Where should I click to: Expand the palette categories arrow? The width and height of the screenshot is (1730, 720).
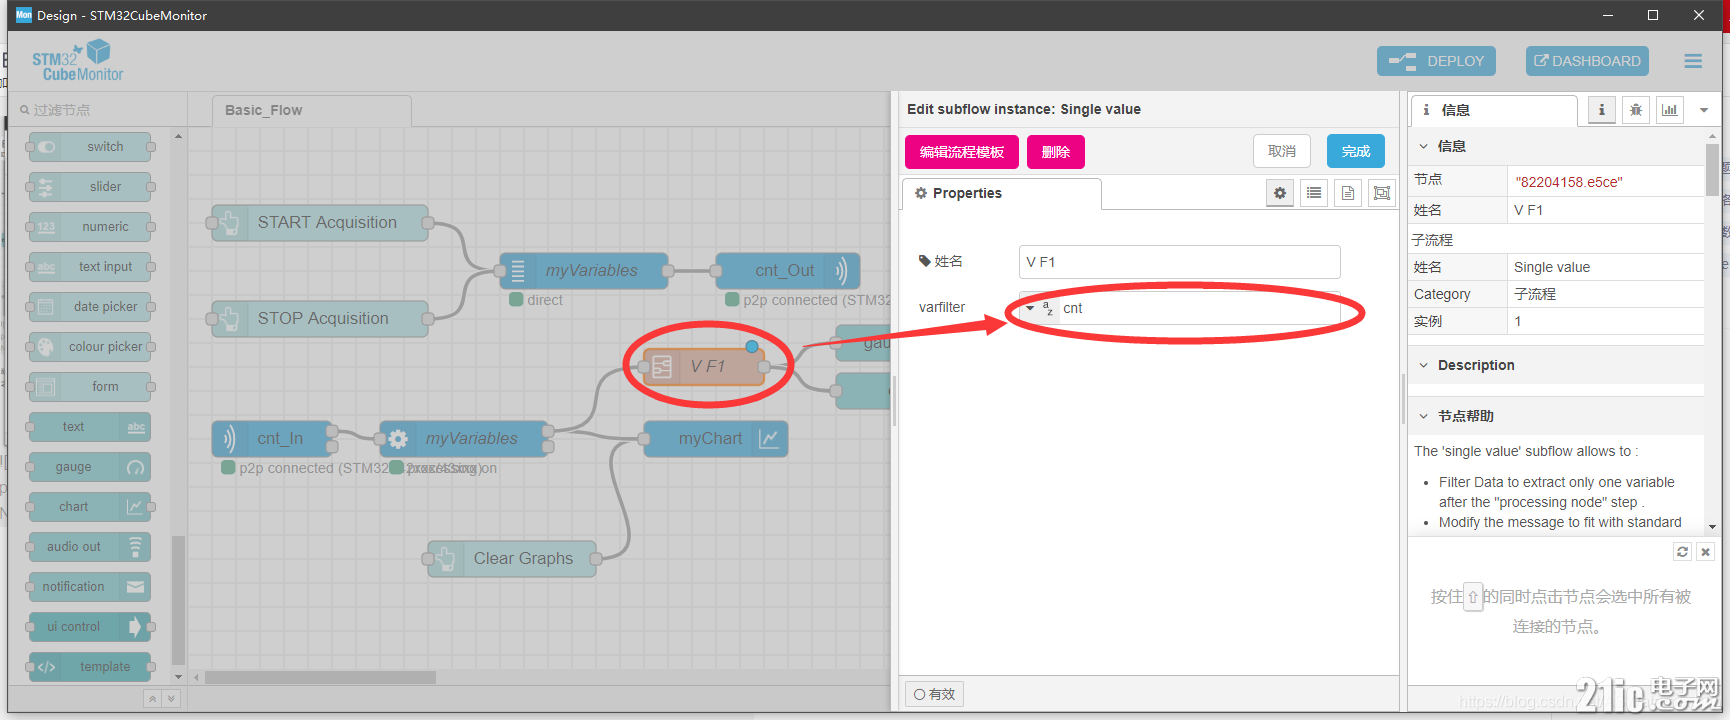tap(171, 699)
